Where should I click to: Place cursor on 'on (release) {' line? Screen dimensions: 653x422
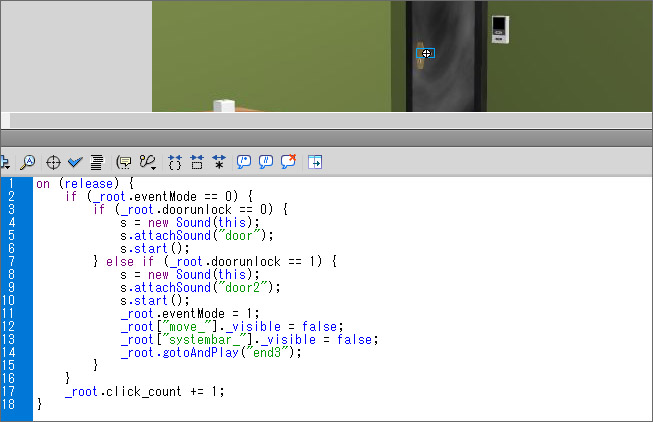85,183
